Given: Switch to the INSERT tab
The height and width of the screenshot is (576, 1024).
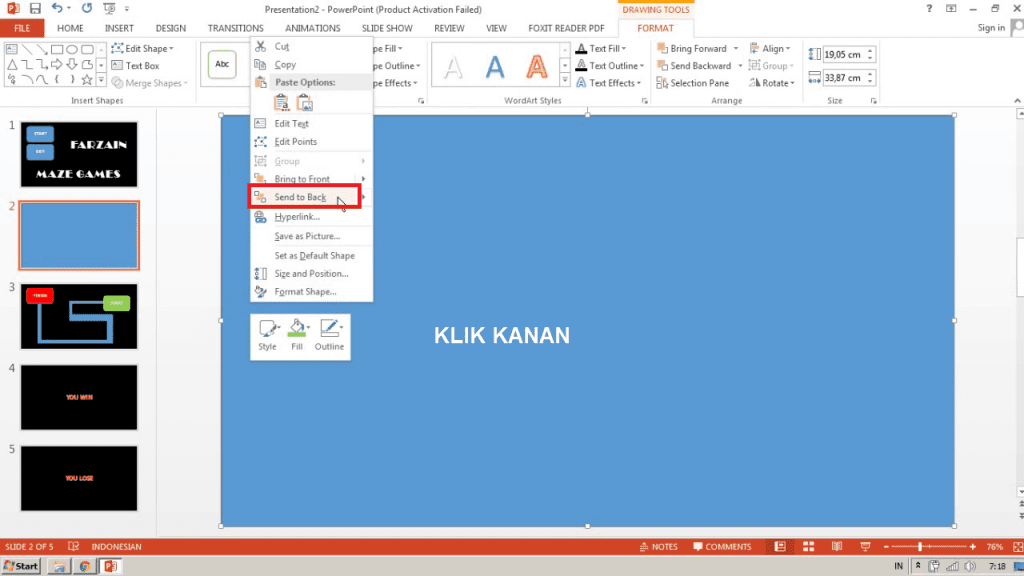Looking at the screenshot, I should pos(119,28).
